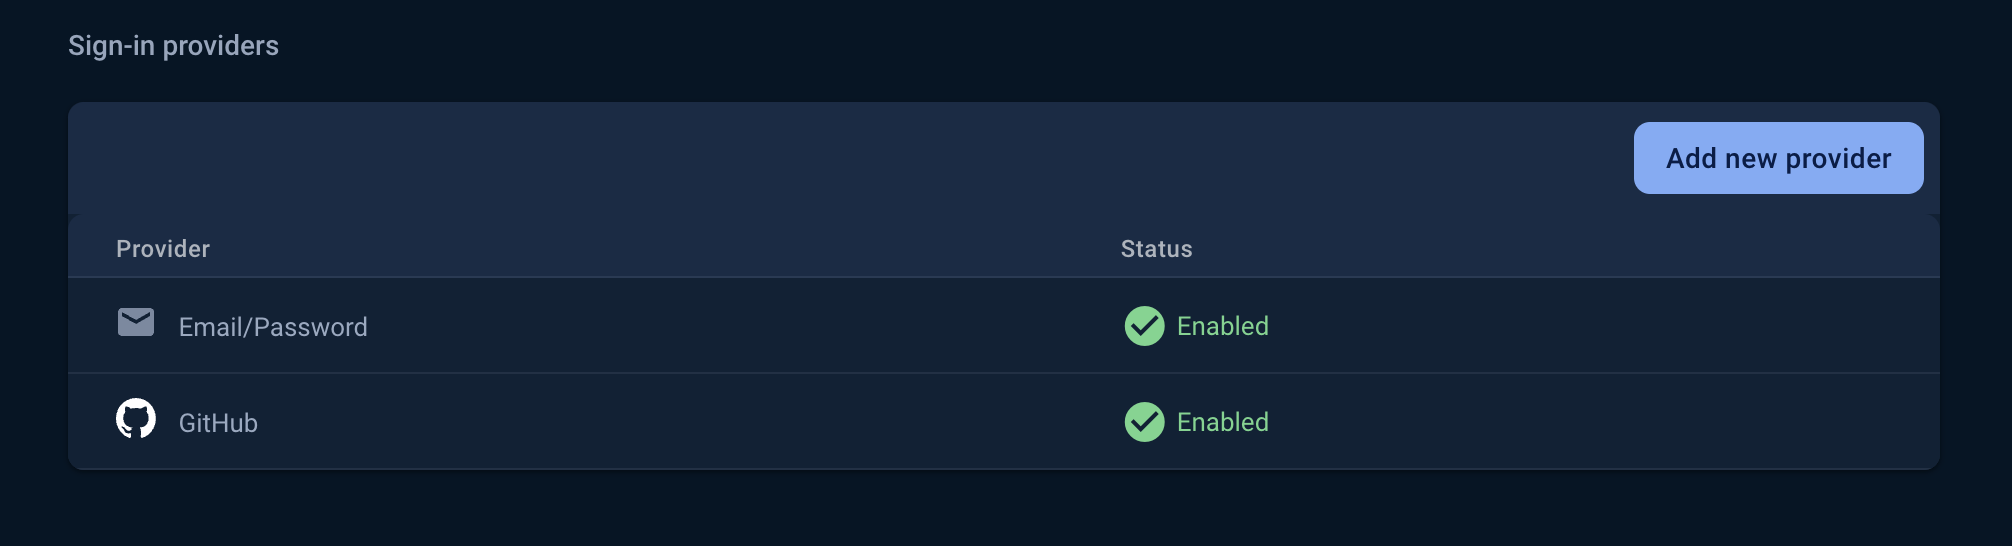Open the Email/Password provider name
This screenshot has width=2012, height=546.
tap(273, 327)
